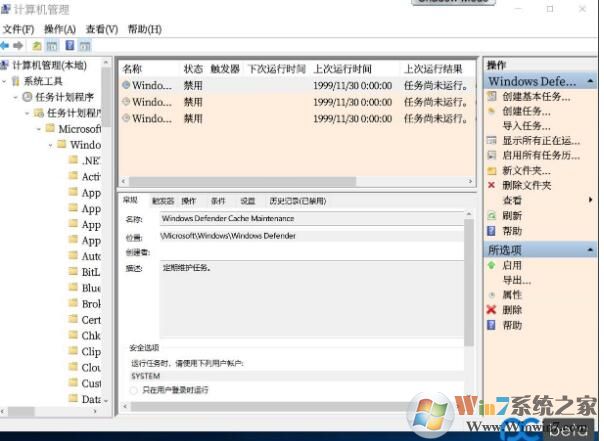Switch to the 常规 tab
This screenshot has width=604, height=441.
click(130, 200)
